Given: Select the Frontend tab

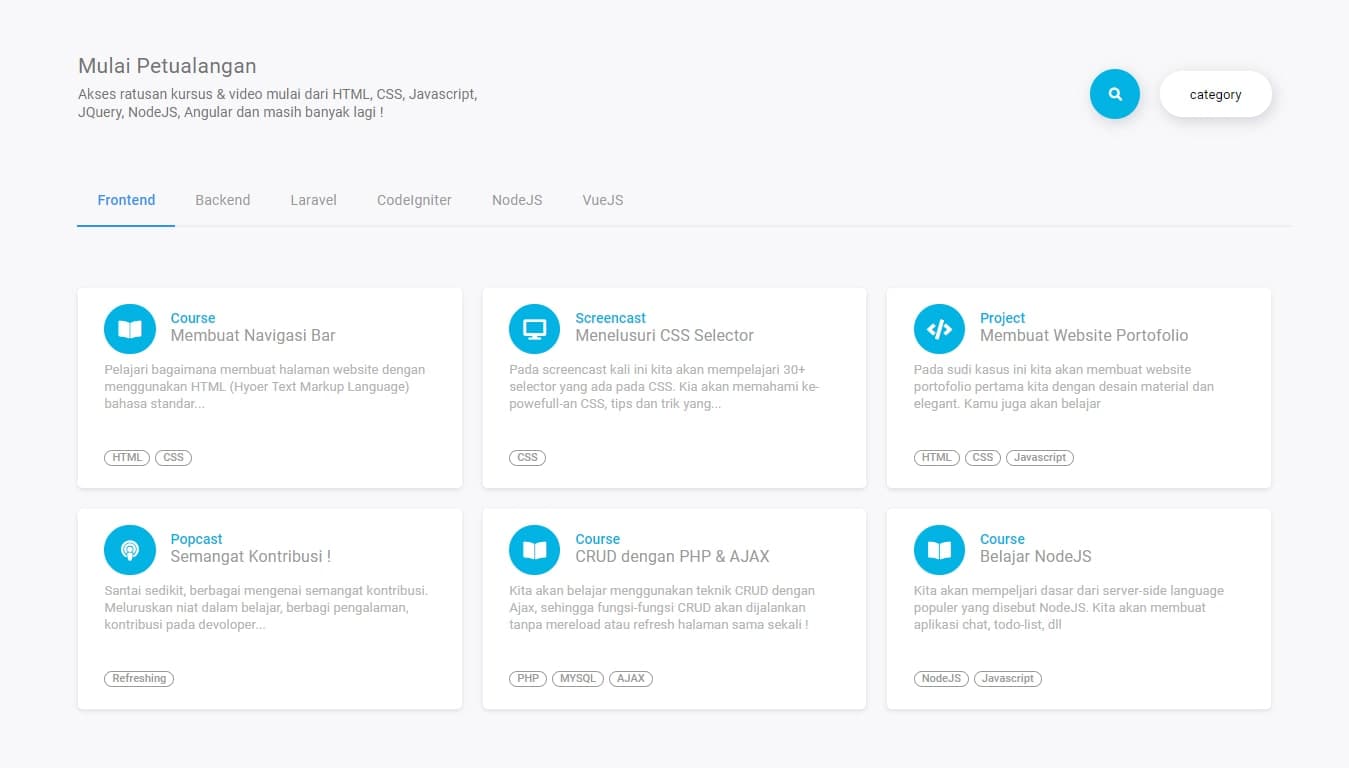Looking at the screenshot, I should pos(126,200).
